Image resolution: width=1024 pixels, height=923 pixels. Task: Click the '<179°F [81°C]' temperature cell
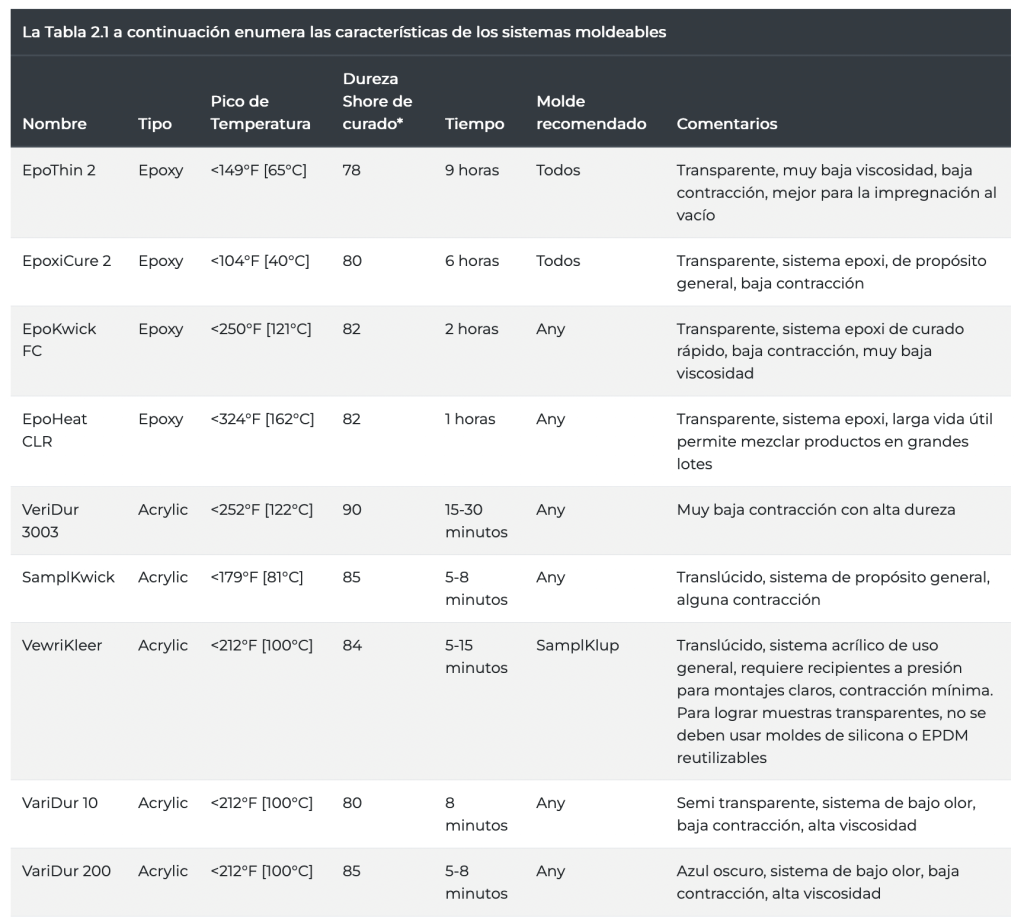[x=257, y=577]
